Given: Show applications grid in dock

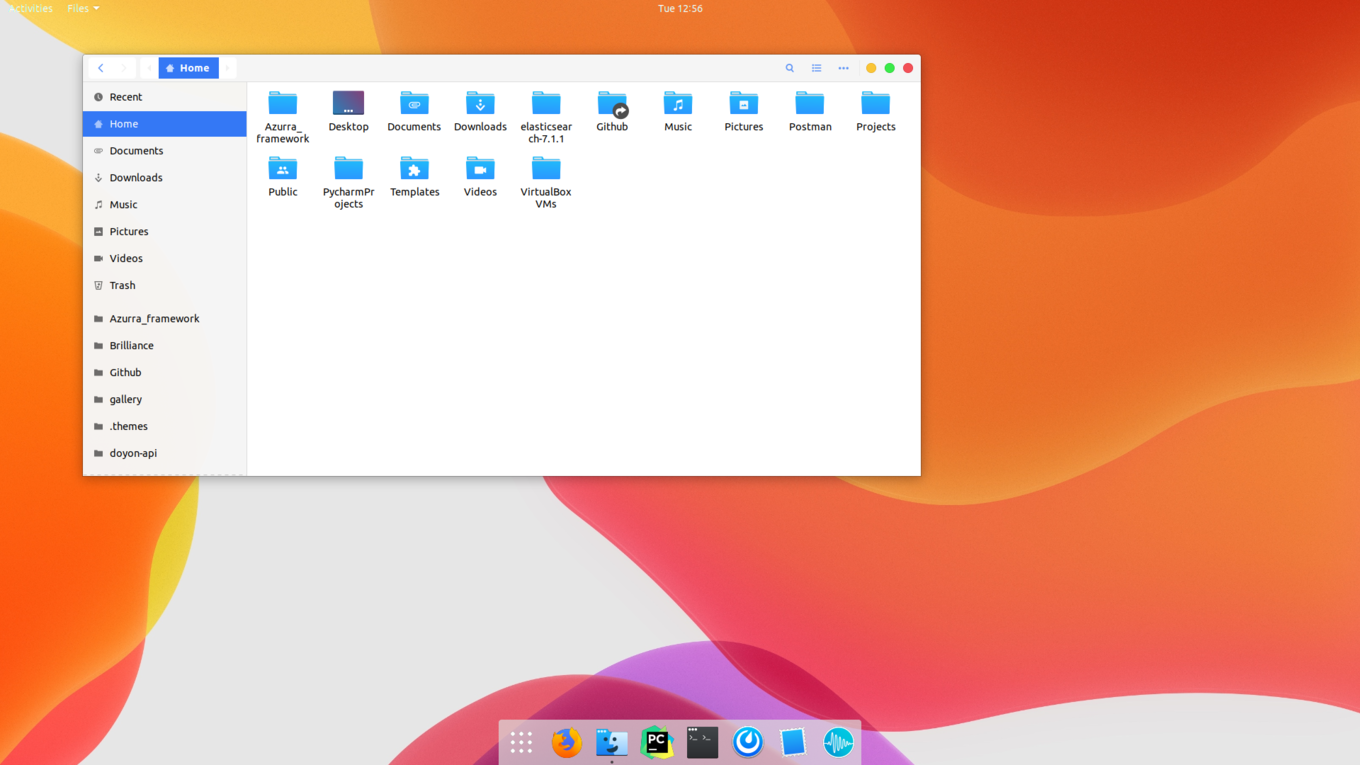Looking at the screenshot, I should point(521,742).
